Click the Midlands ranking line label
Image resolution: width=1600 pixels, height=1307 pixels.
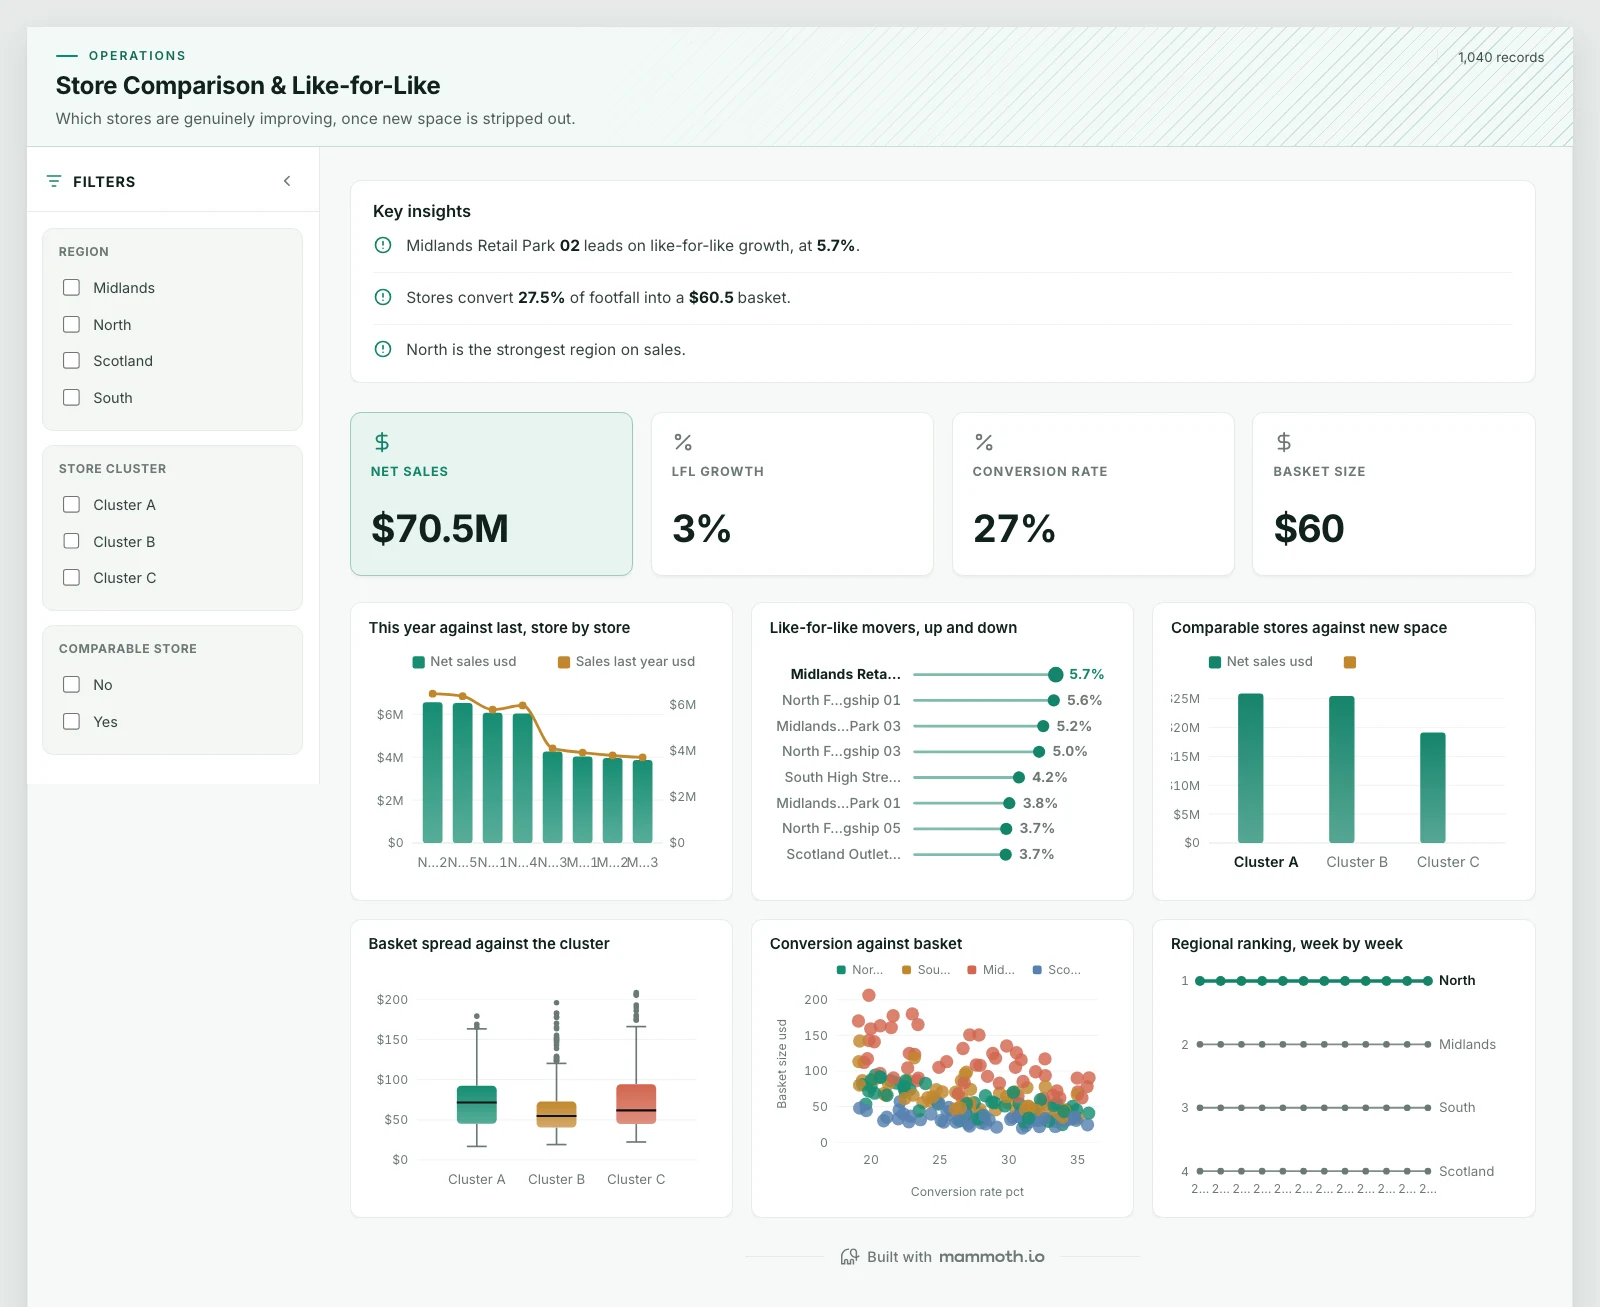(x=1467, y=1044)
